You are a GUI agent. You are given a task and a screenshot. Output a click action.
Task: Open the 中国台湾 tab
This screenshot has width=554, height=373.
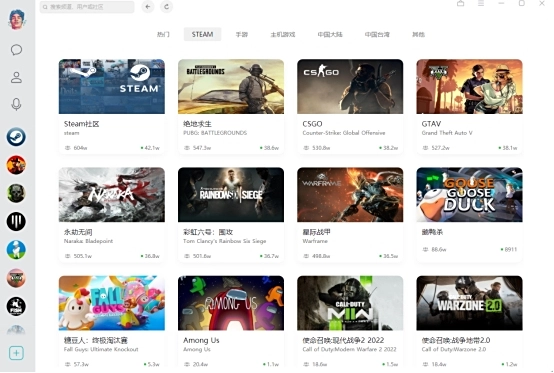point(377,34)
